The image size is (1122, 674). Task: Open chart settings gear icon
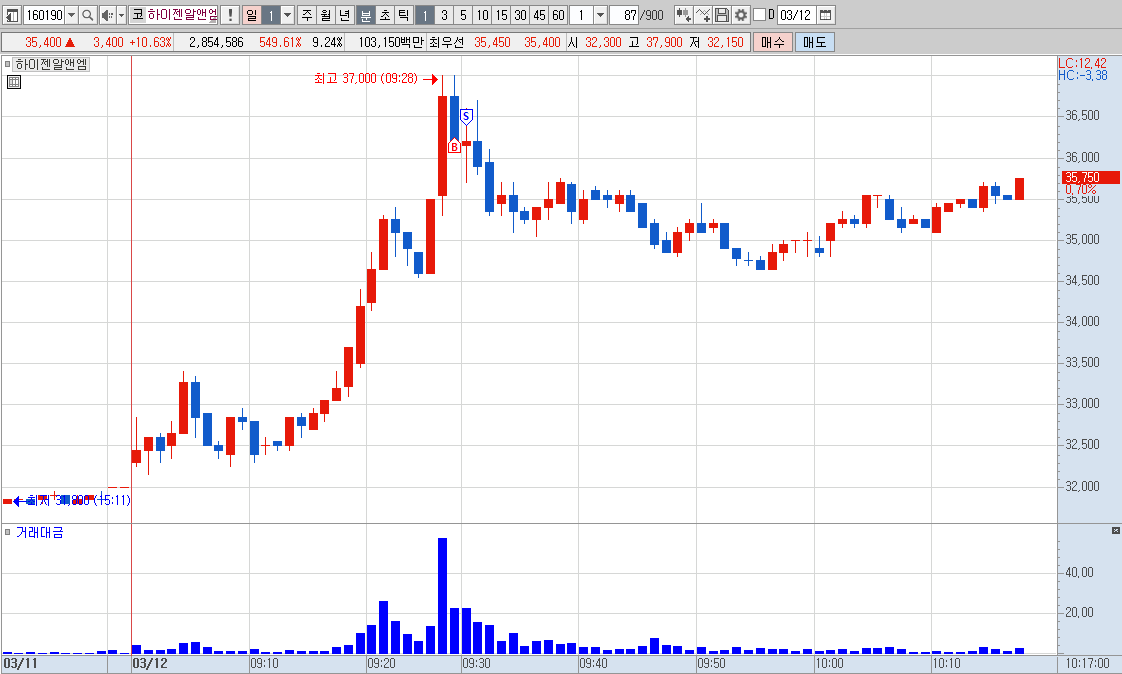pos(741,15)
